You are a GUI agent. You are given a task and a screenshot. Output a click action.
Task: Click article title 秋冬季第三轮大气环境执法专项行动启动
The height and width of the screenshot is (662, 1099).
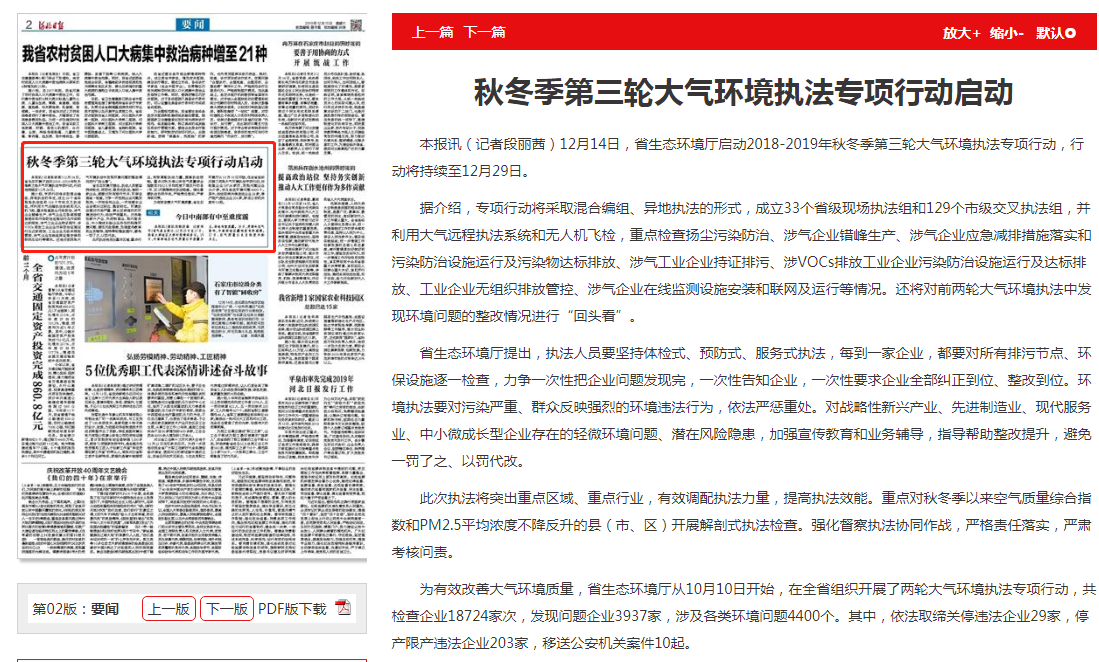pos(743,93)
